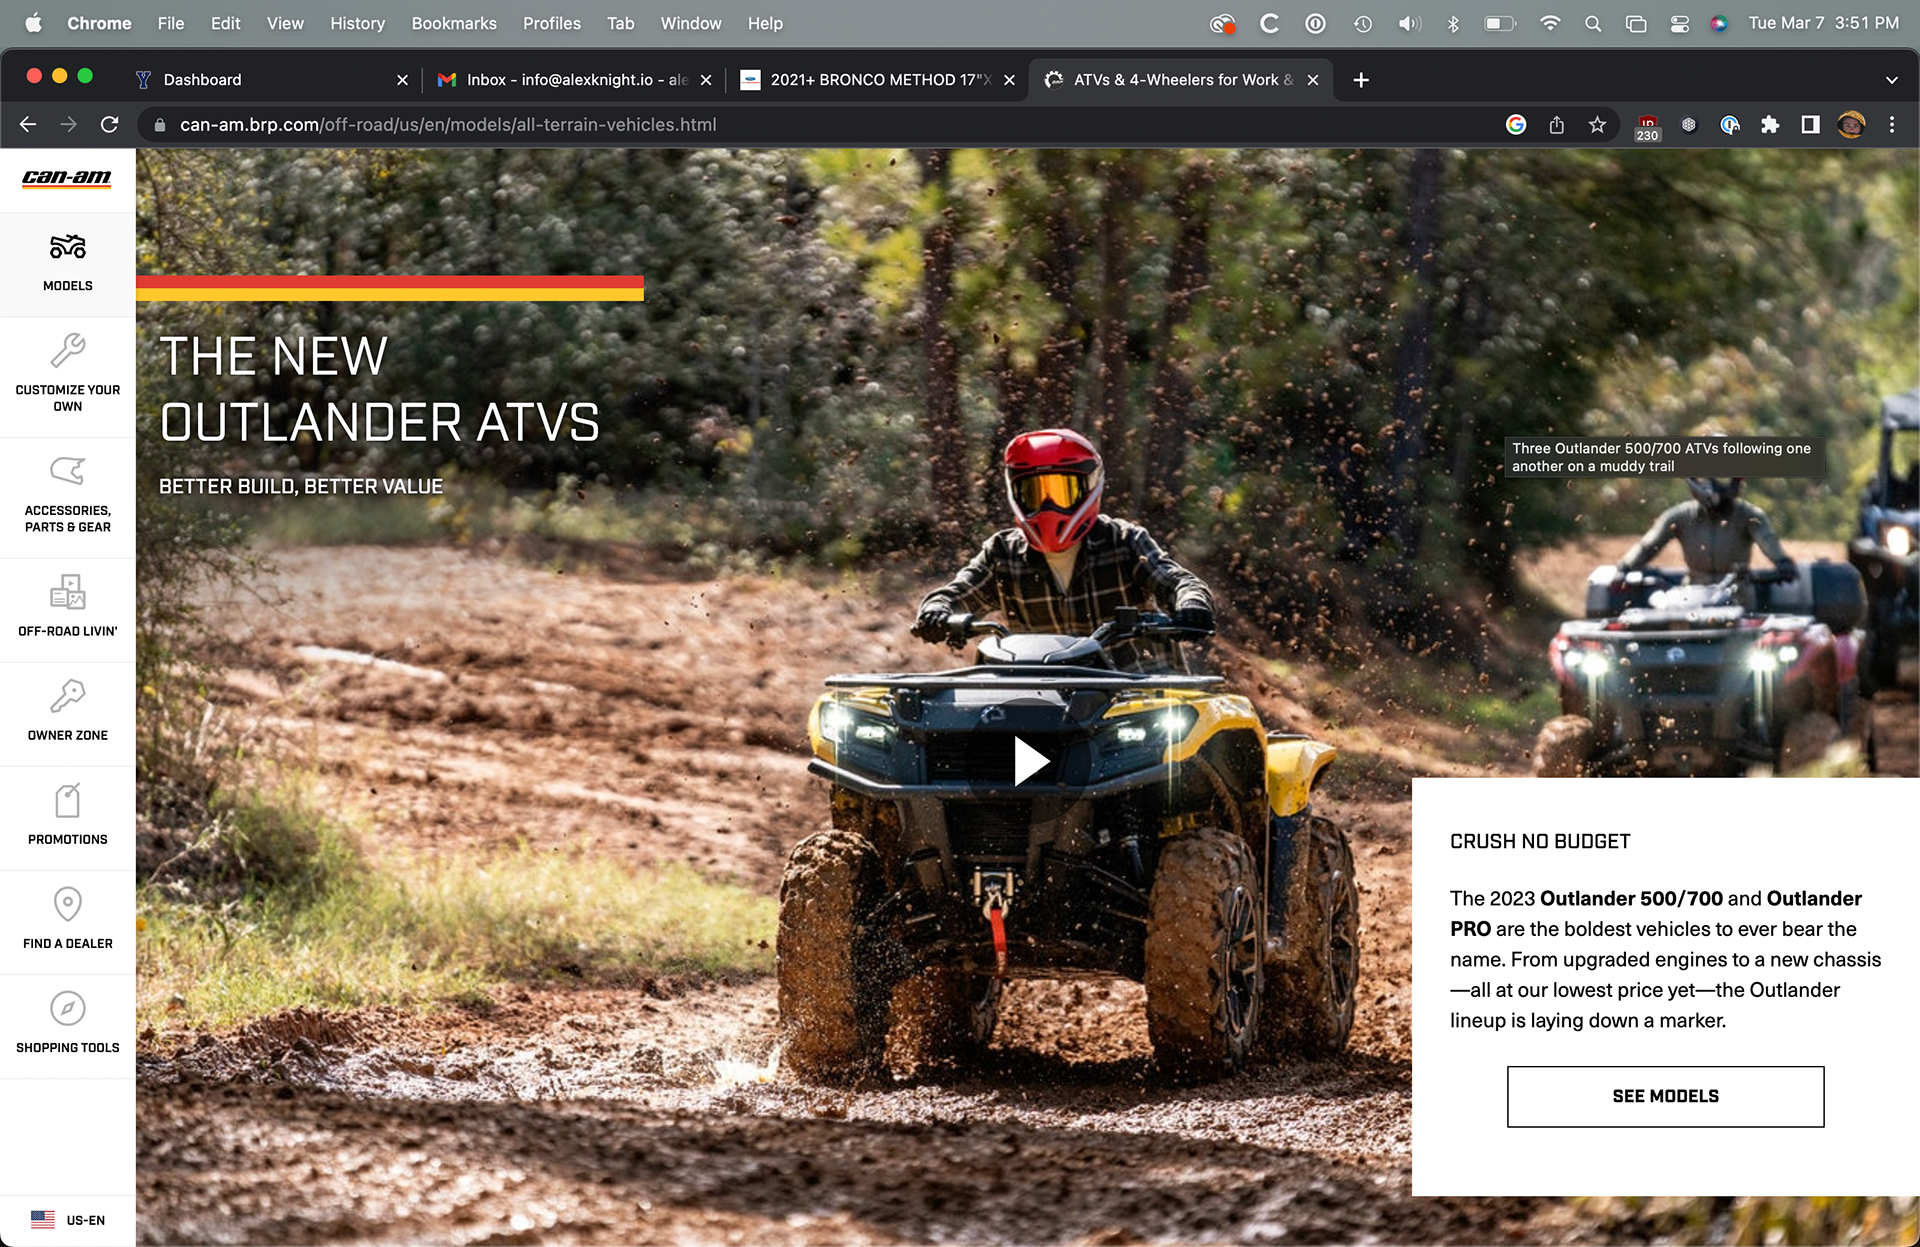Close the Inbox tab

pyautogui.click(x=706, y=80)
